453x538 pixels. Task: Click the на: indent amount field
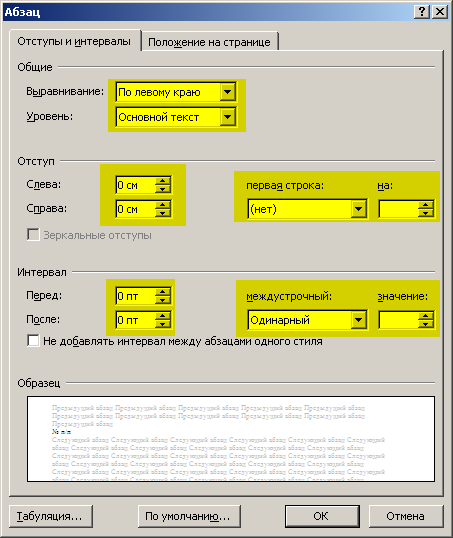tap(399, 209)
